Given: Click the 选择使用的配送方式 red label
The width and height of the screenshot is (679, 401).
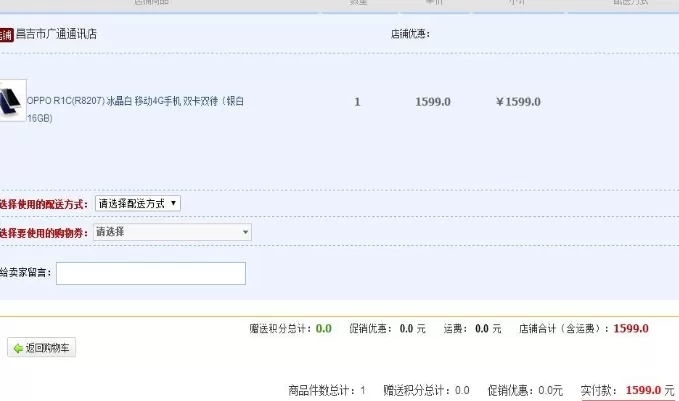Looking at the screenshot, I should pos(44,204).
